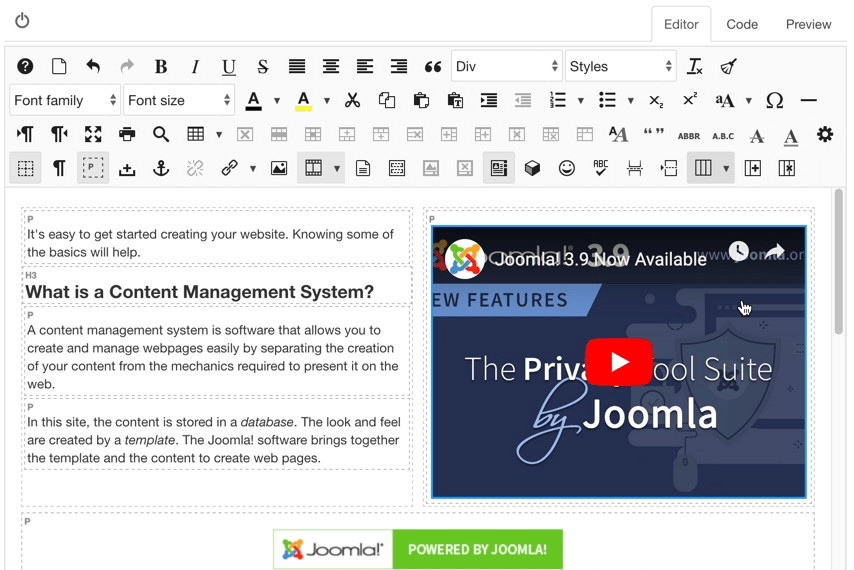The height and width of the screenshot is (570, 854).
Task: Toggle the editor power button
Action: (x=22, y=21)
